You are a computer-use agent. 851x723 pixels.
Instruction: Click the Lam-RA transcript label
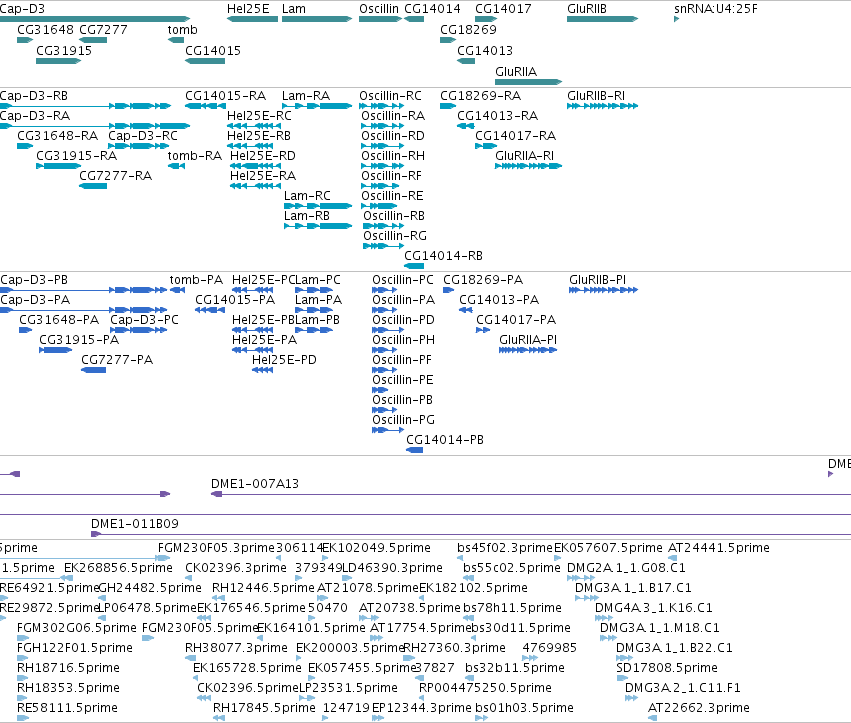click(306, 96)
